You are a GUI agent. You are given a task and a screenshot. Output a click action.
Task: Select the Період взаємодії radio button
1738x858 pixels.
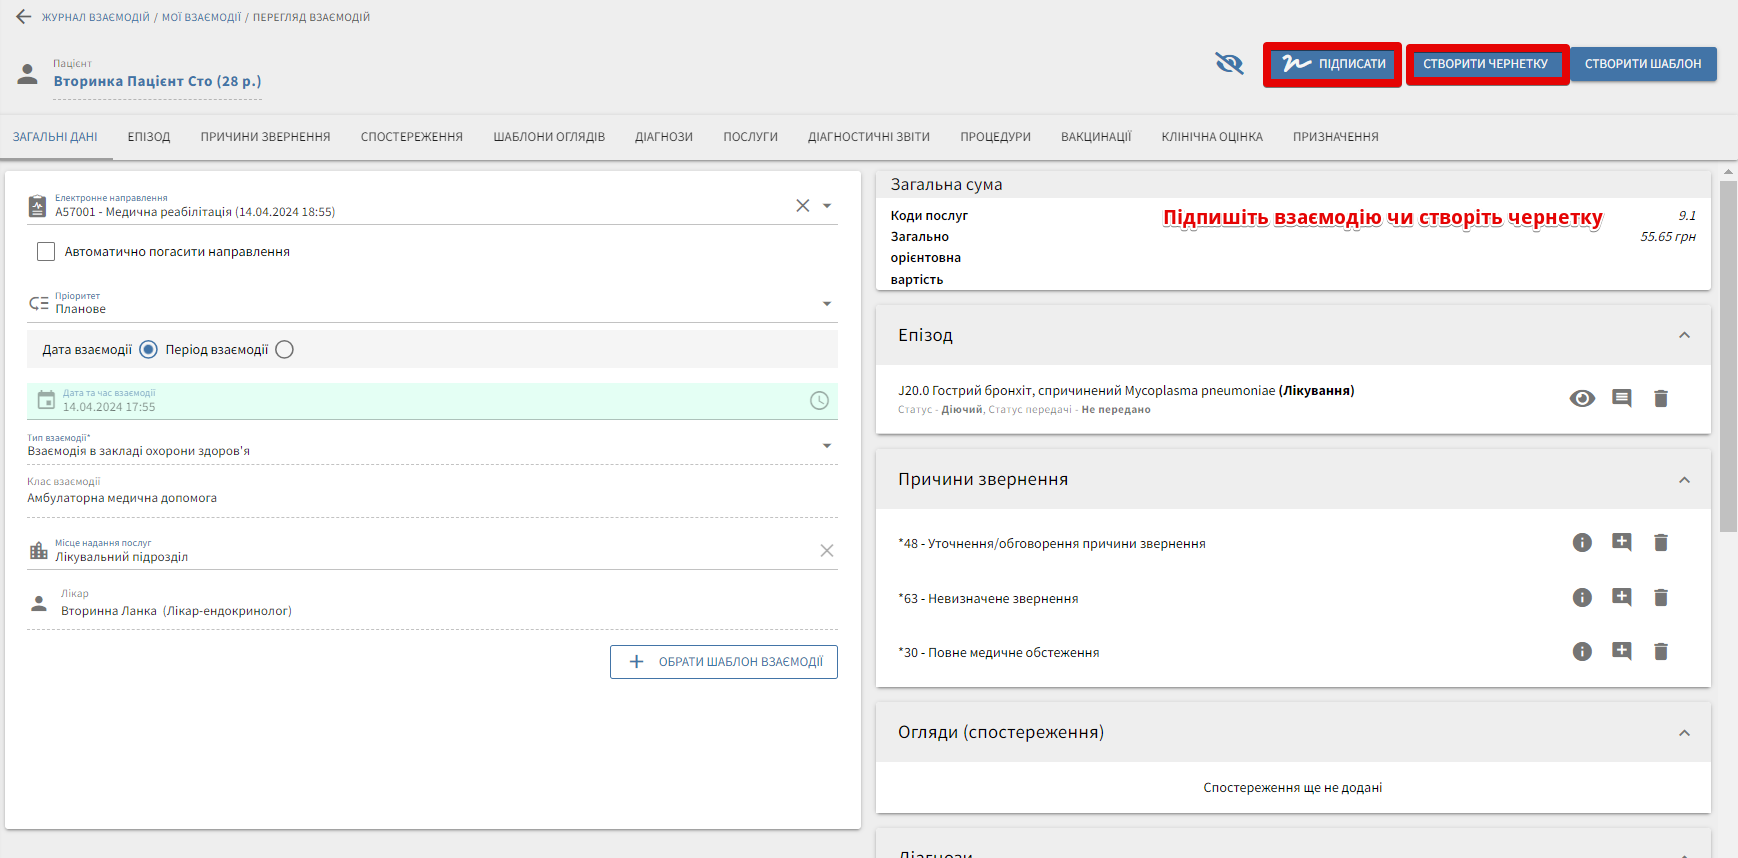(x=285, y=350)
